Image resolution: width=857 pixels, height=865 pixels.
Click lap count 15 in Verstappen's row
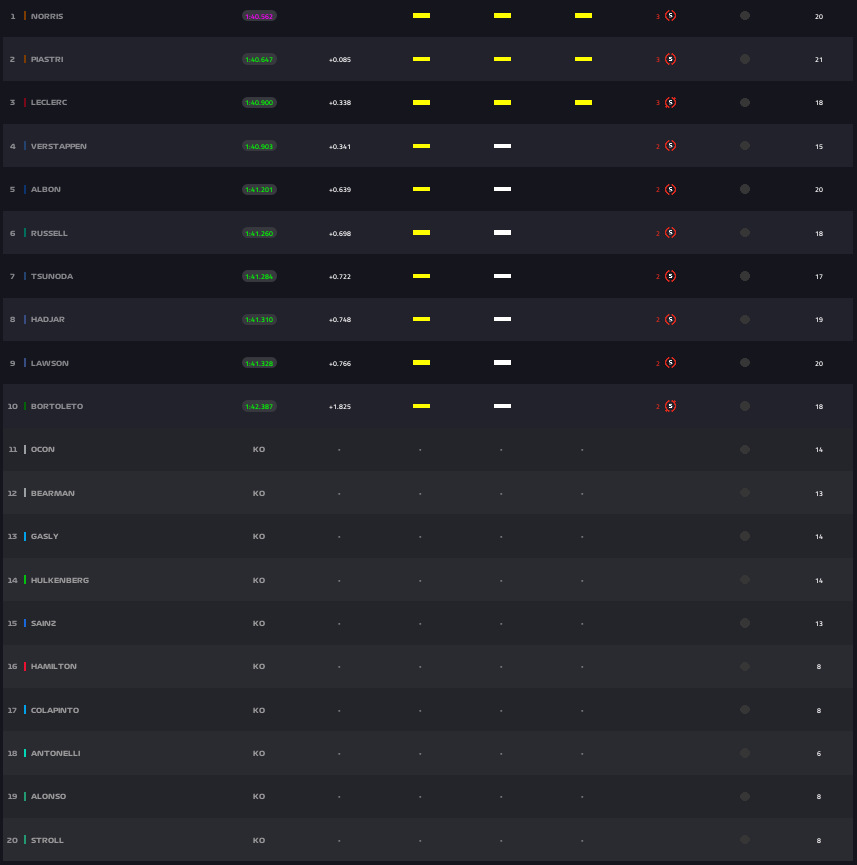[819, 147]
